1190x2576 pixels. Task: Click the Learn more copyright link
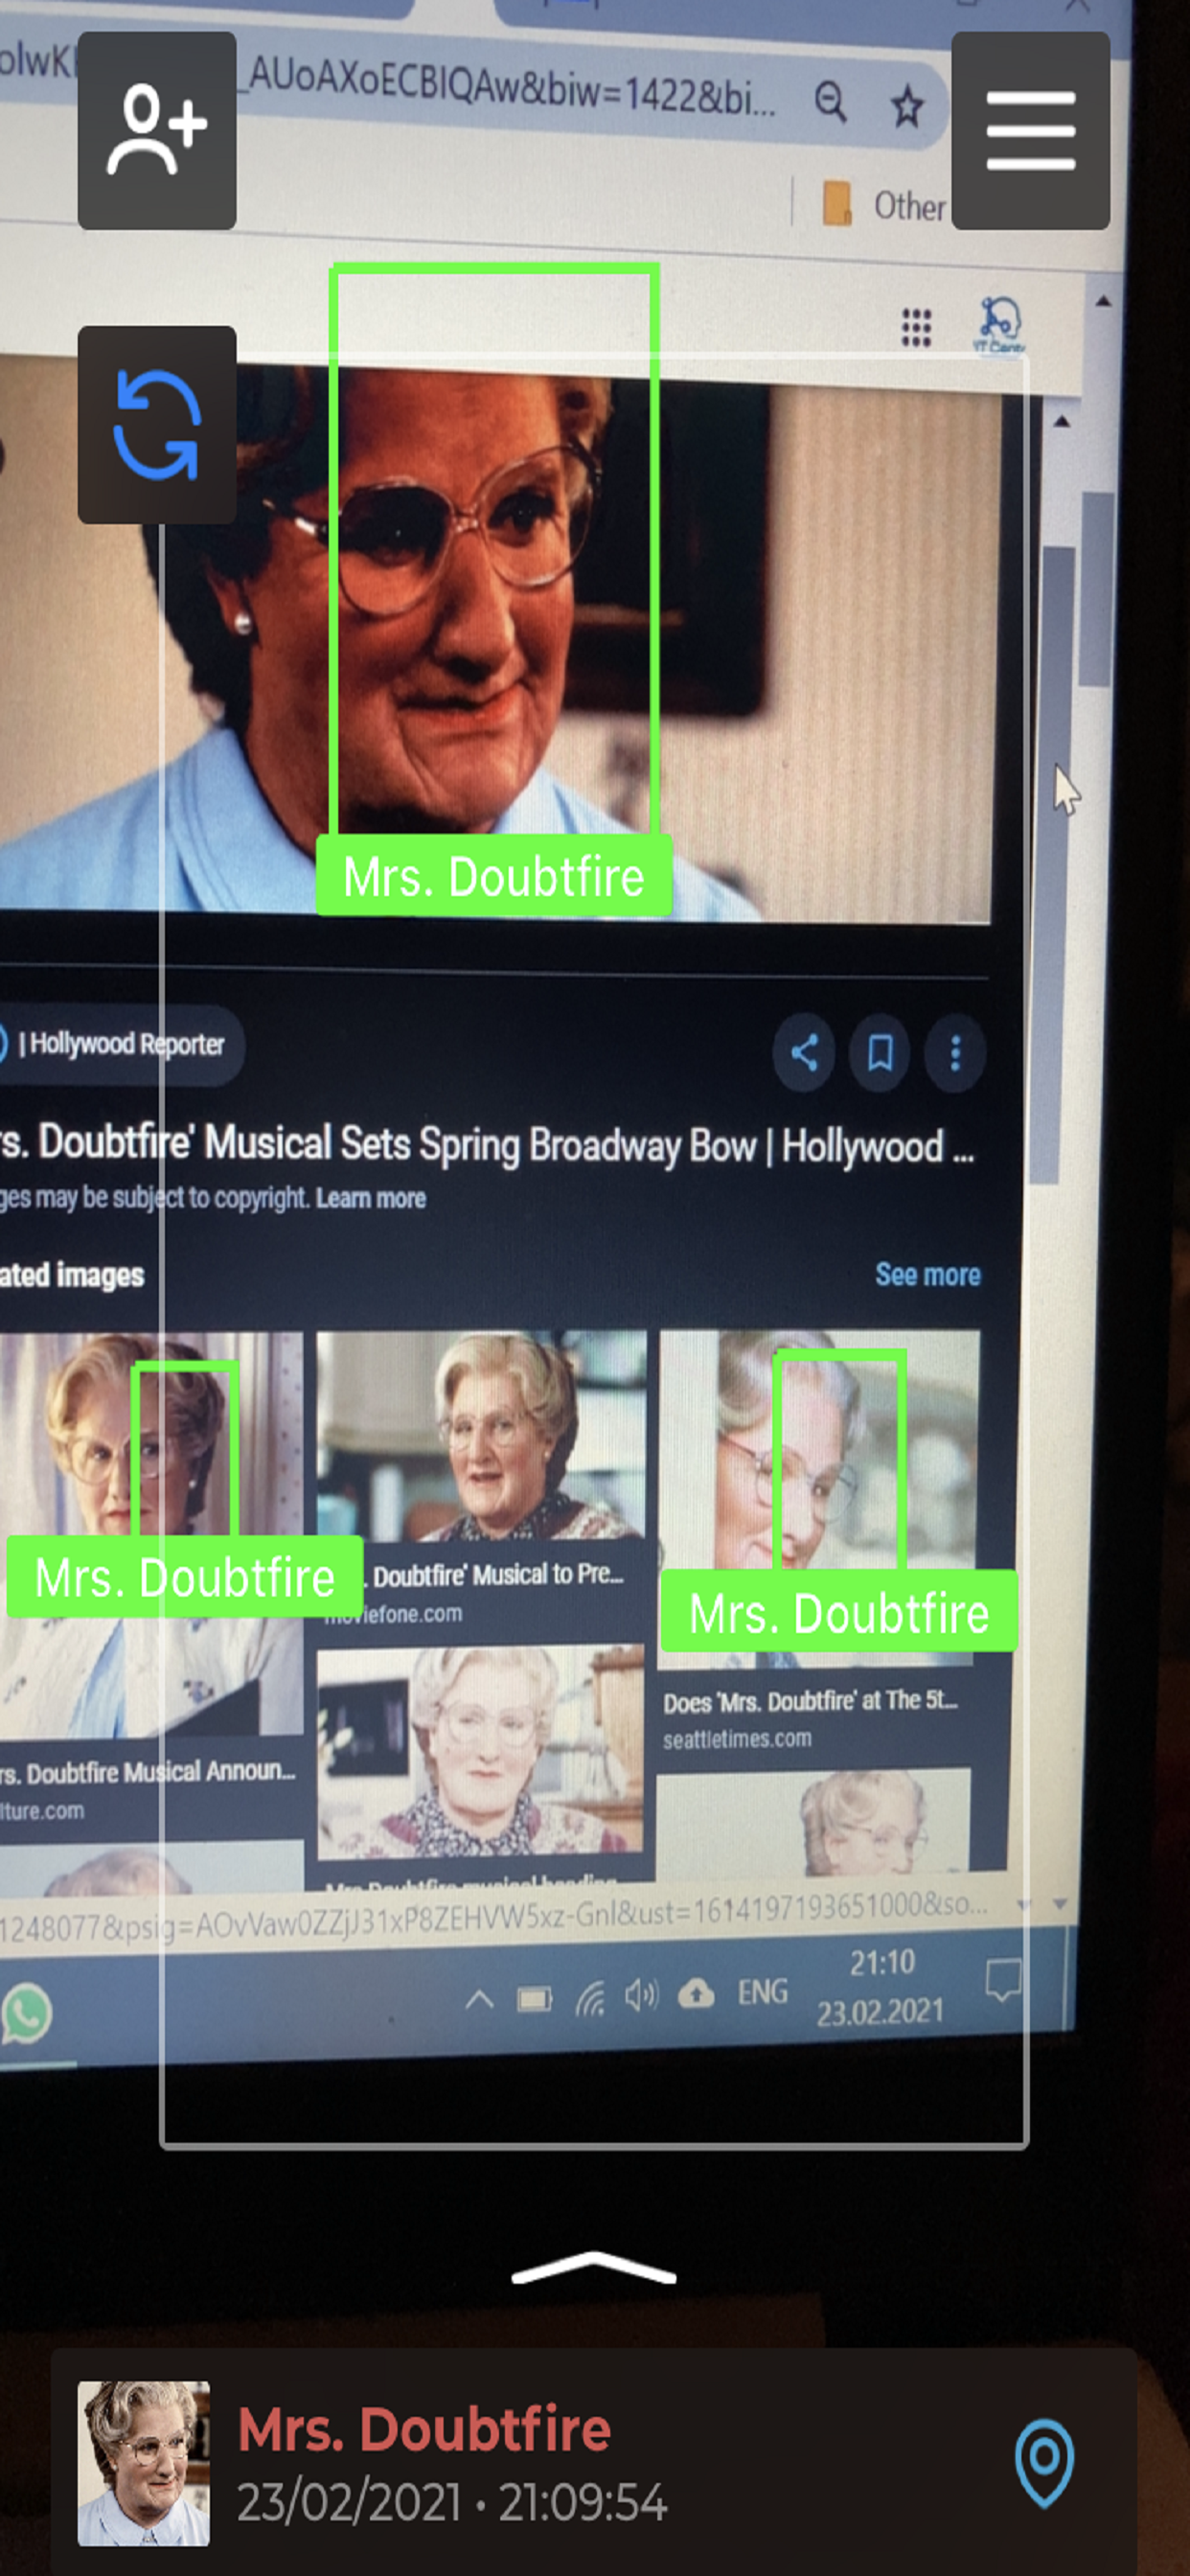point(371,1198)
